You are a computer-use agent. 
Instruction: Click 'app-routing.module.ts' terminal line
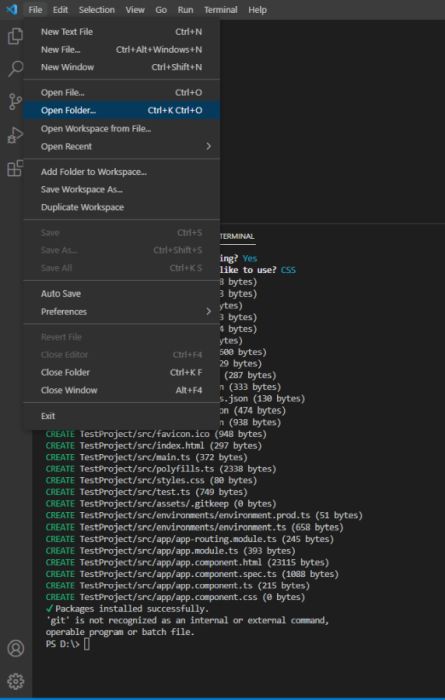[190, 539]
